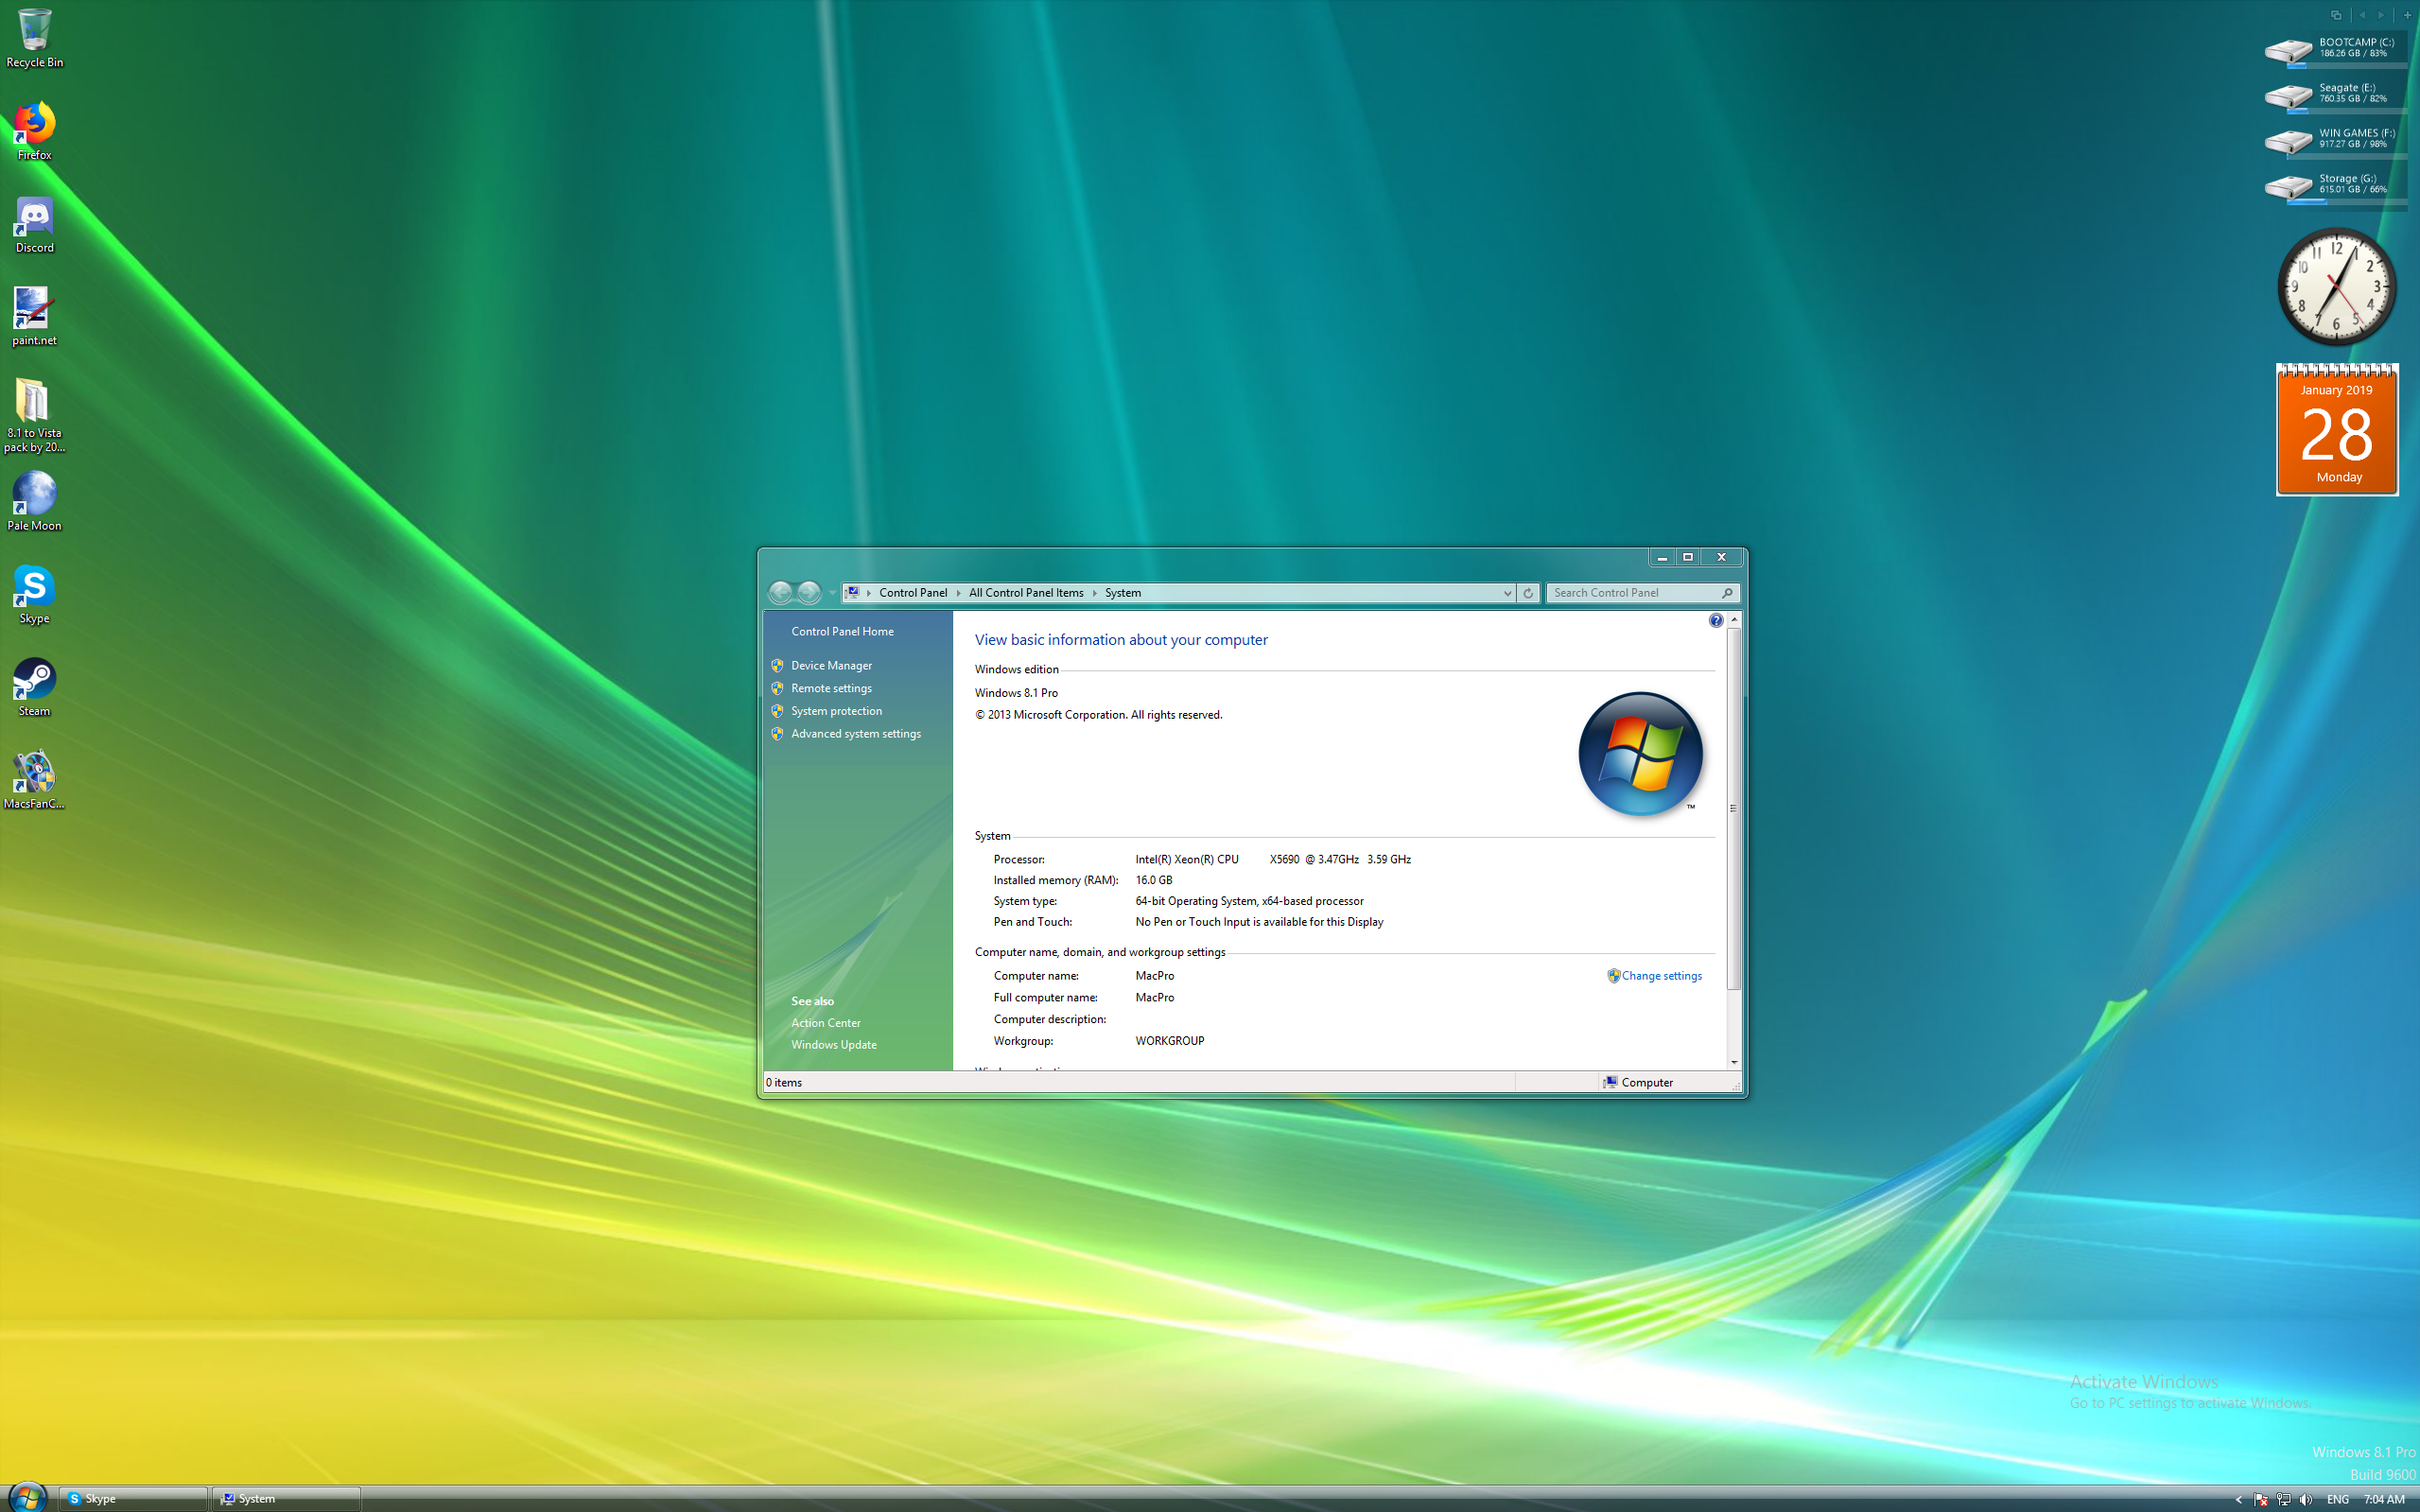Refresh the System control panel page

[x=1528, y=593]
